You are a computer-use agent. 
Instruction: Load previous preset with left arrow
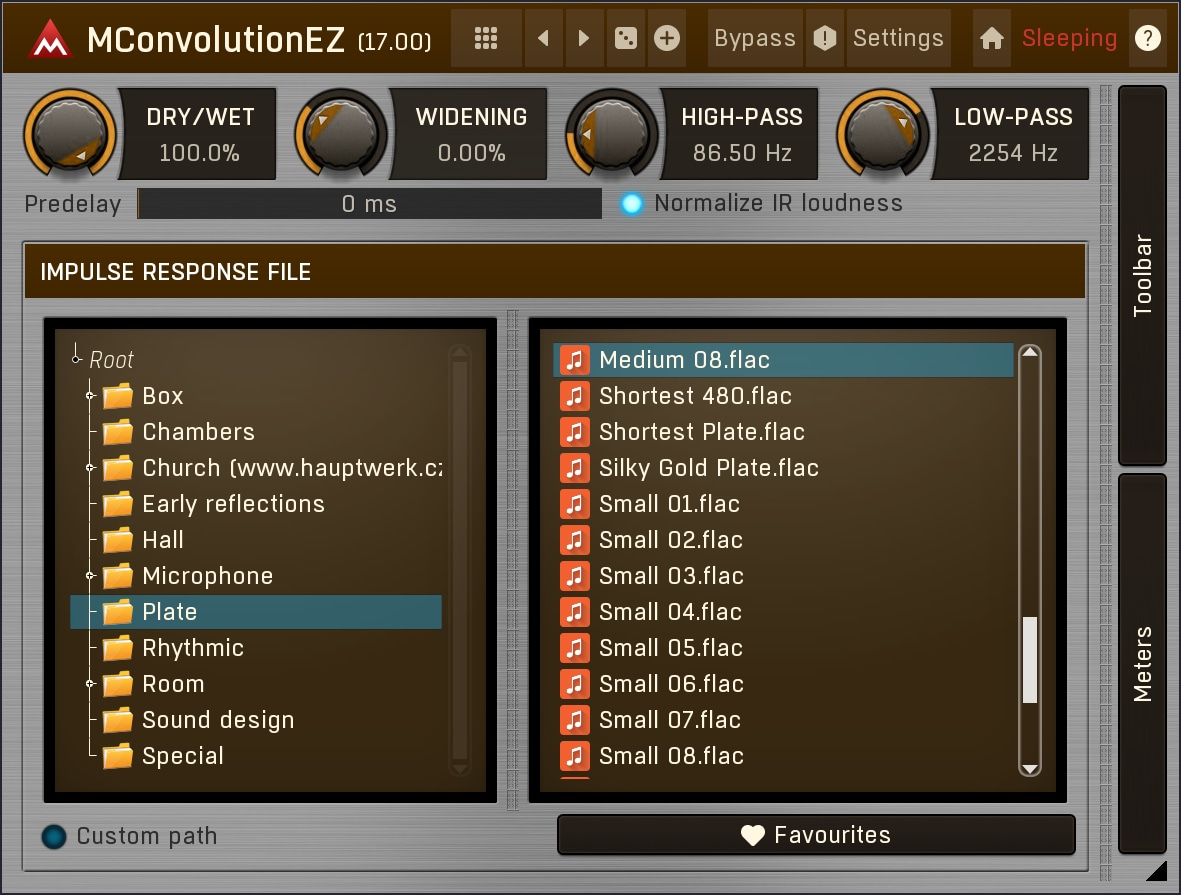tap(543, 39)
